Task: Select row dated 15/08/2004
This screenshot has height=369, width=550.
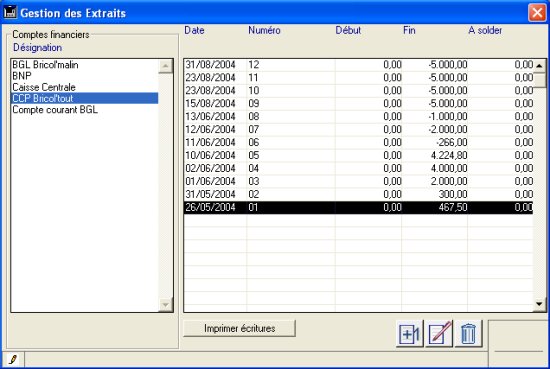Action: 358,103
